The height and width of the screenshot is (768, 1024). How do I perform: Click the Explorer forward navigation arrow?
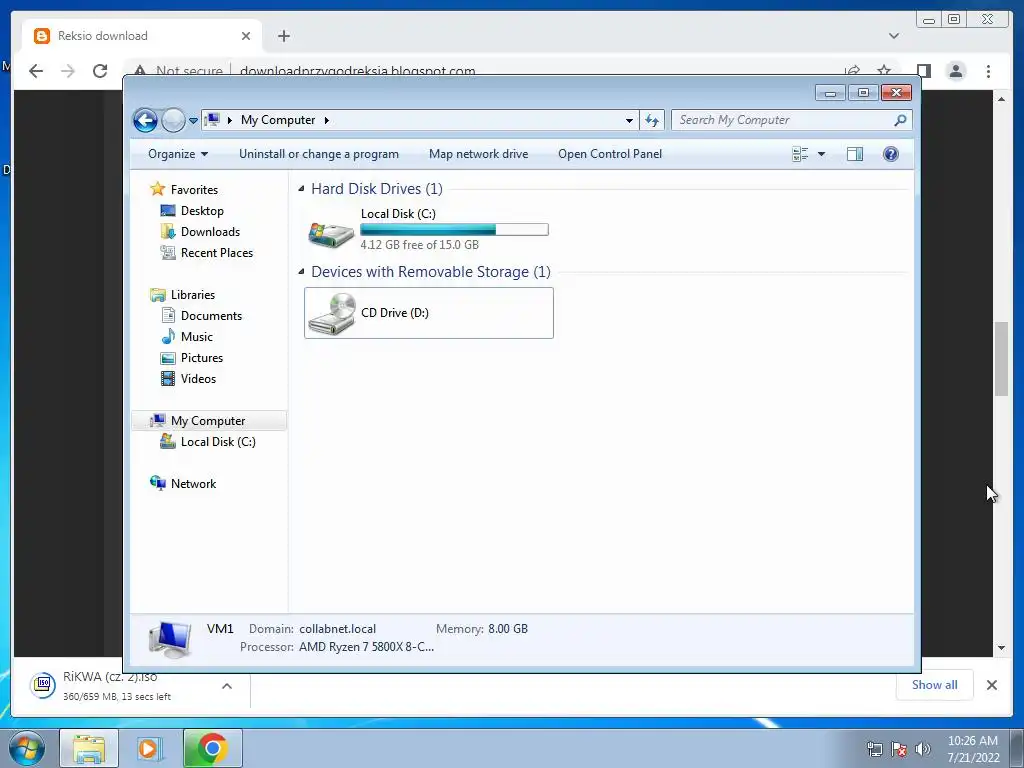click(x=173, y=120)
